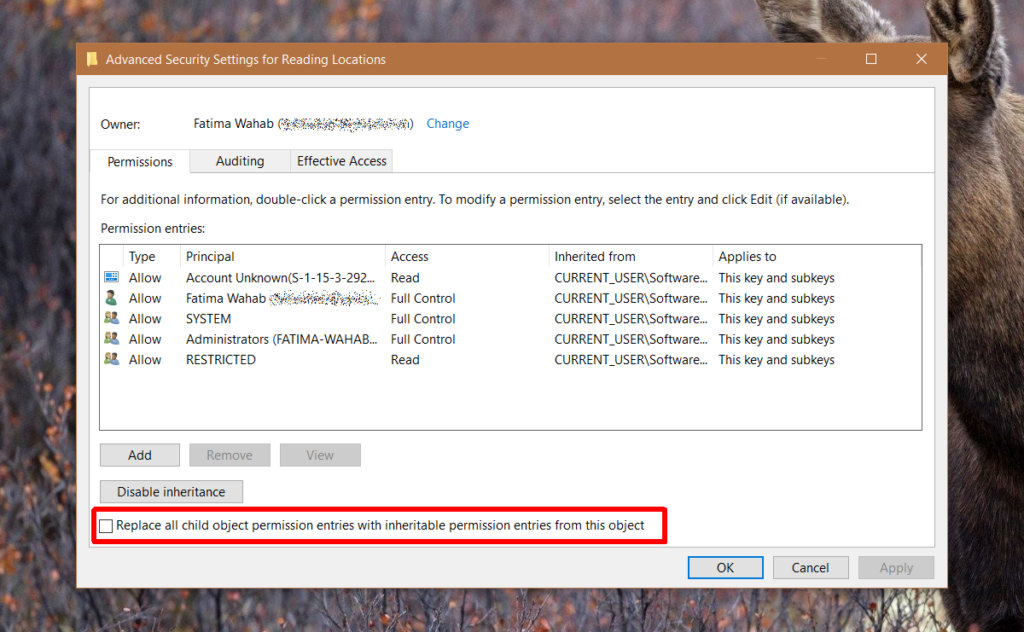The height and width of the screenshot is (632, 1024).
Task: Click the Fatima Wahab user icon
Action: coord(111,298)
